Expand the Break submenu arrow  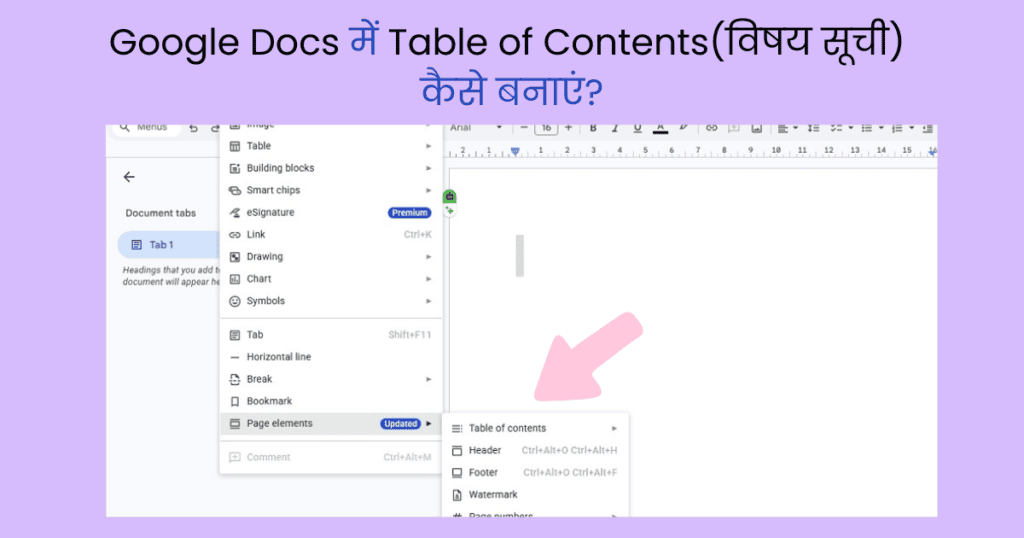[428, 379]
